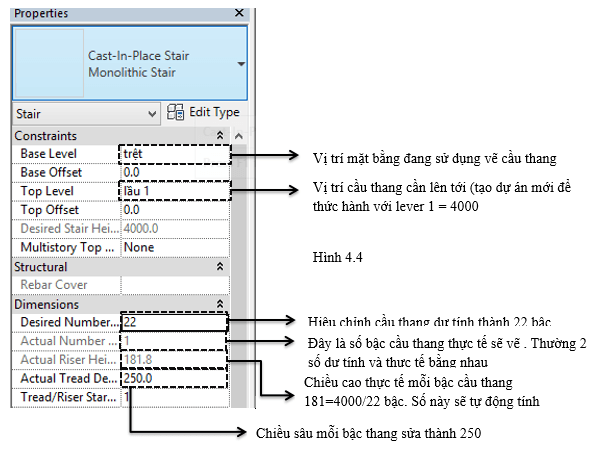Click the Edit Type icon
Viewport: 590px width, 451px height.
click(x=175, y=112)
